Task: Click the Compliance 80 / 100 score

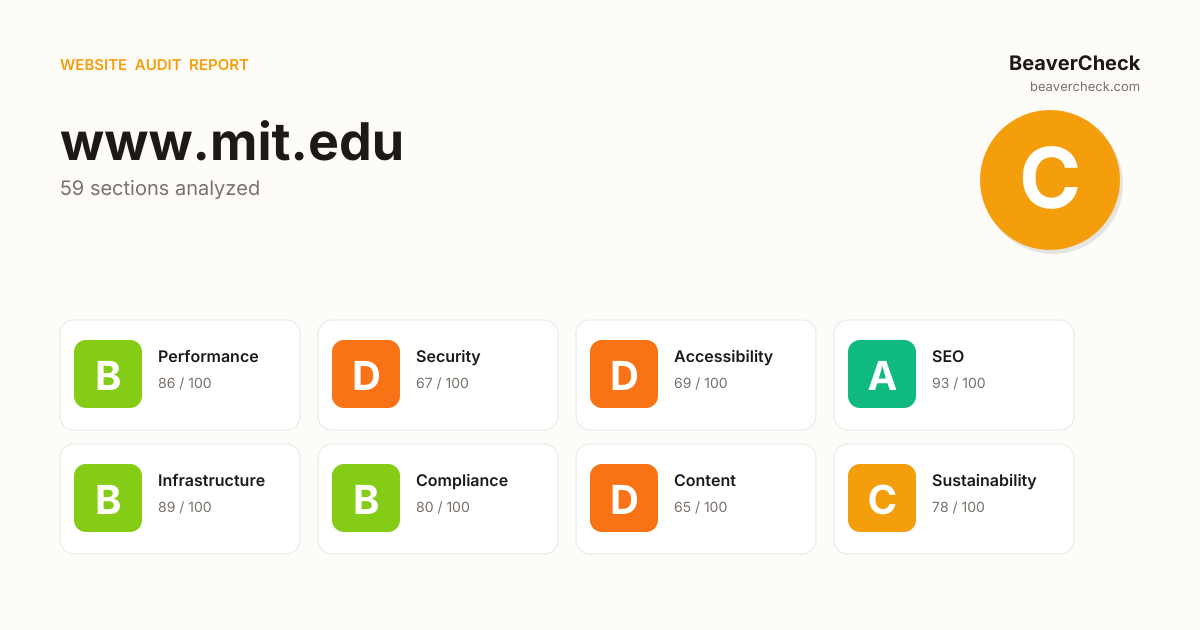Action: click(x=443, y=507)
